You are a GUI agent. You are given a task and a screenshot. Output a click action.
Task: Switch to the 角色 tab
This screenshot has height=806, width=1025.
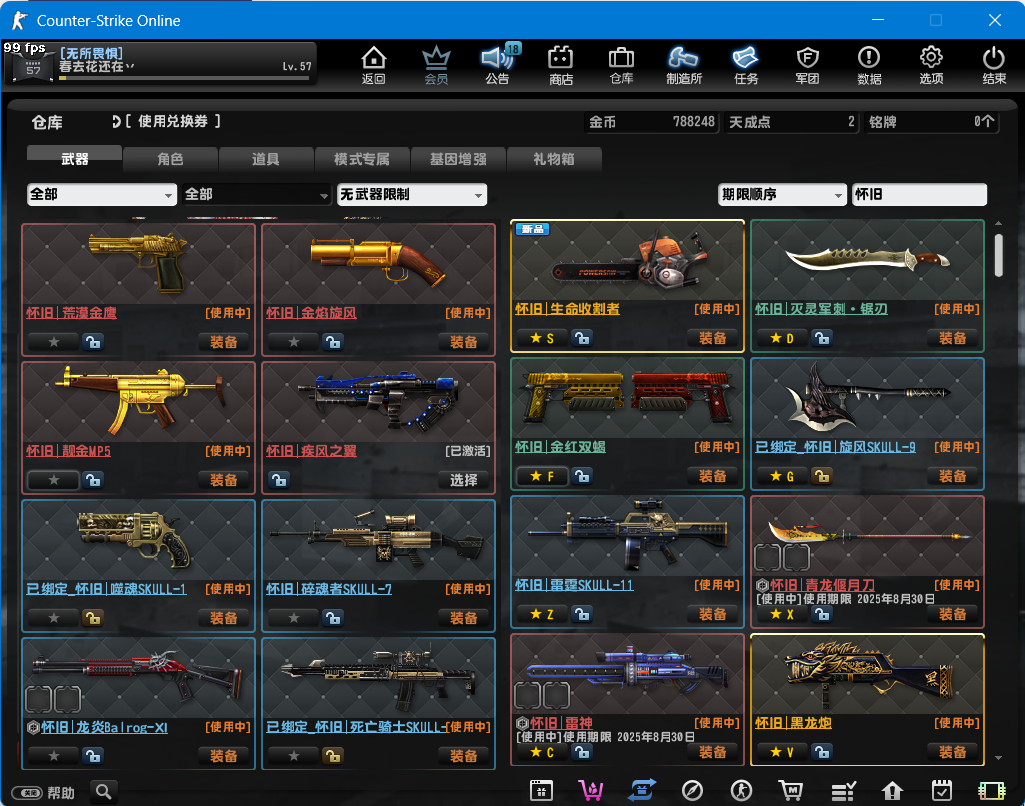(x=170, y=159)
